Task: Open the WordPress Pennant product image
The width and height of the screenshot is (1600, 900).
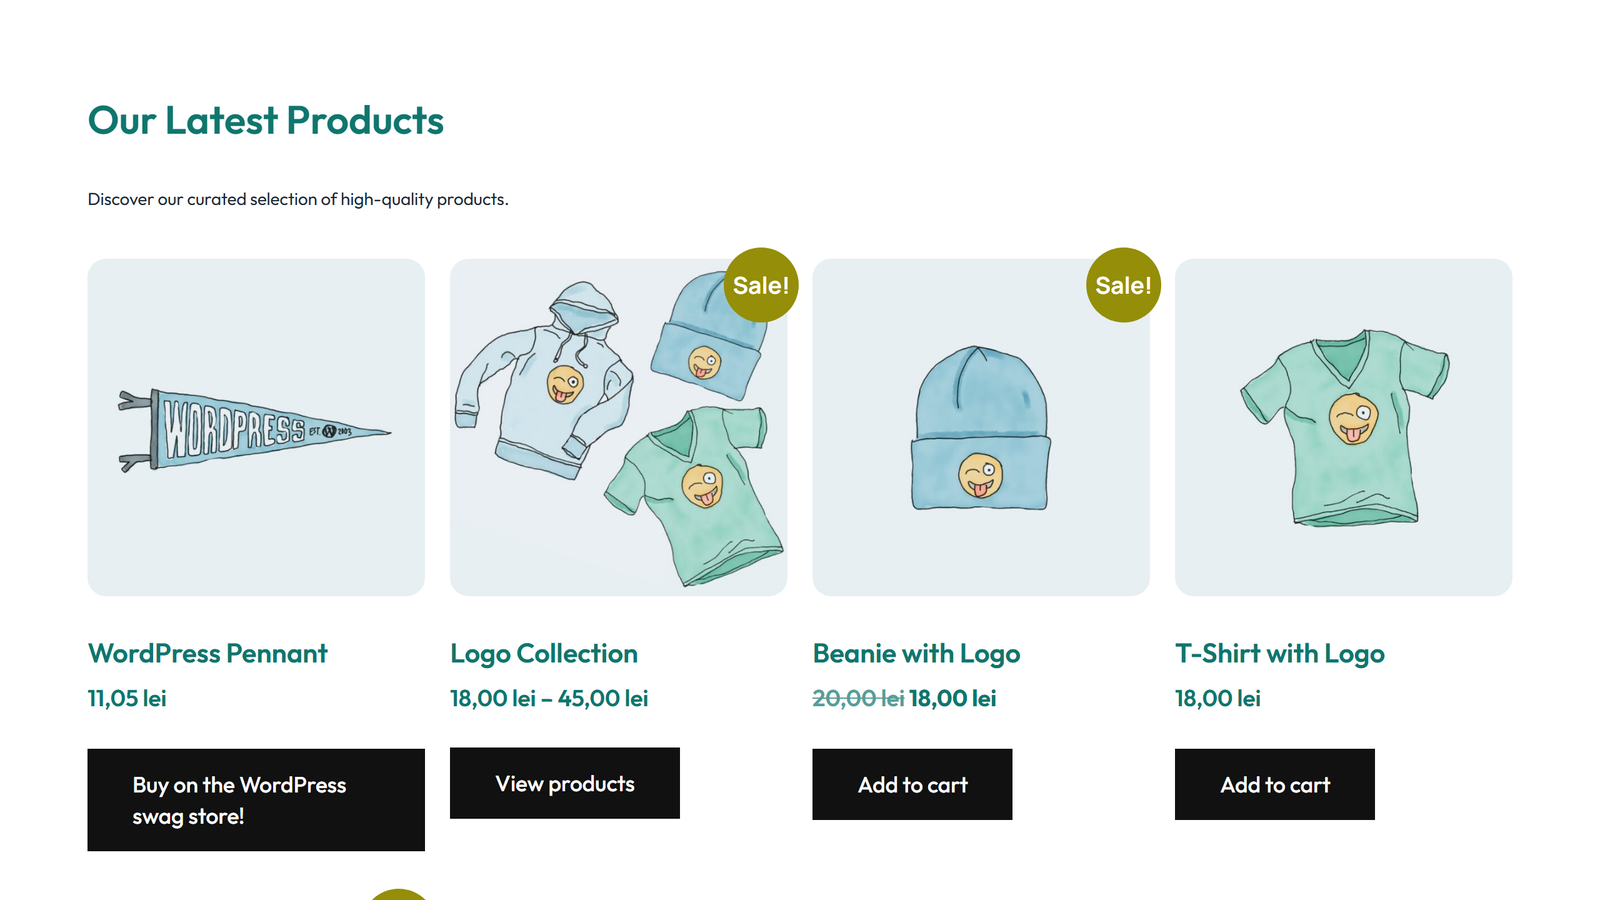Action: pyautogui.click(x=256, y=427)
